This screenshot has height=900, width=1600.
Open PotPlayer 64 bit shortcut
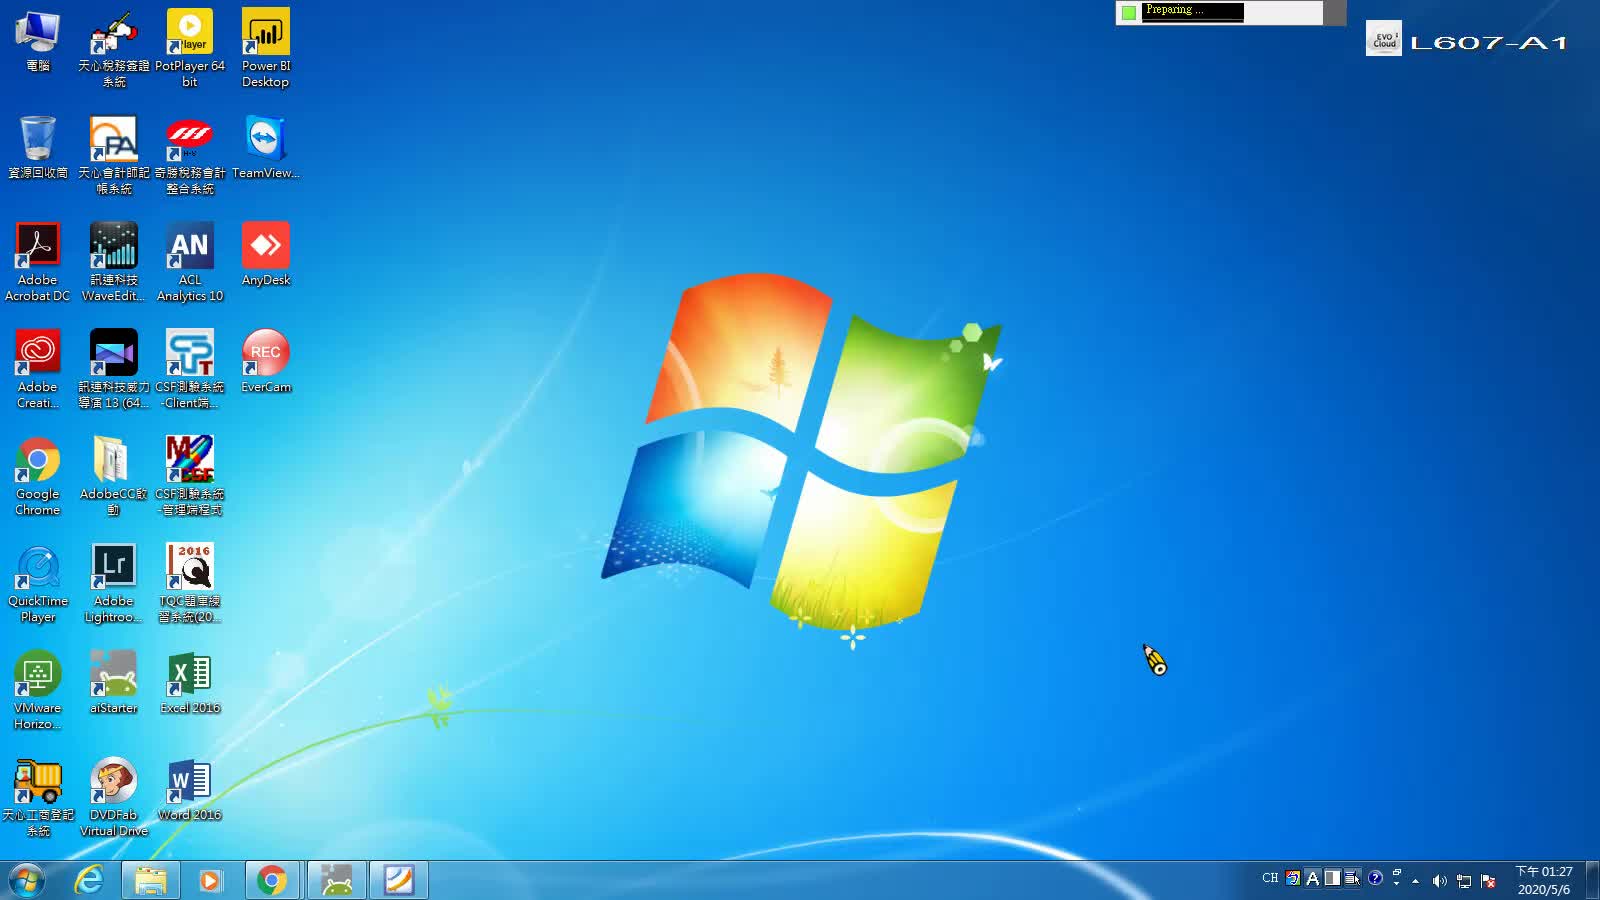pyautogui.click(x=190, y=48)
